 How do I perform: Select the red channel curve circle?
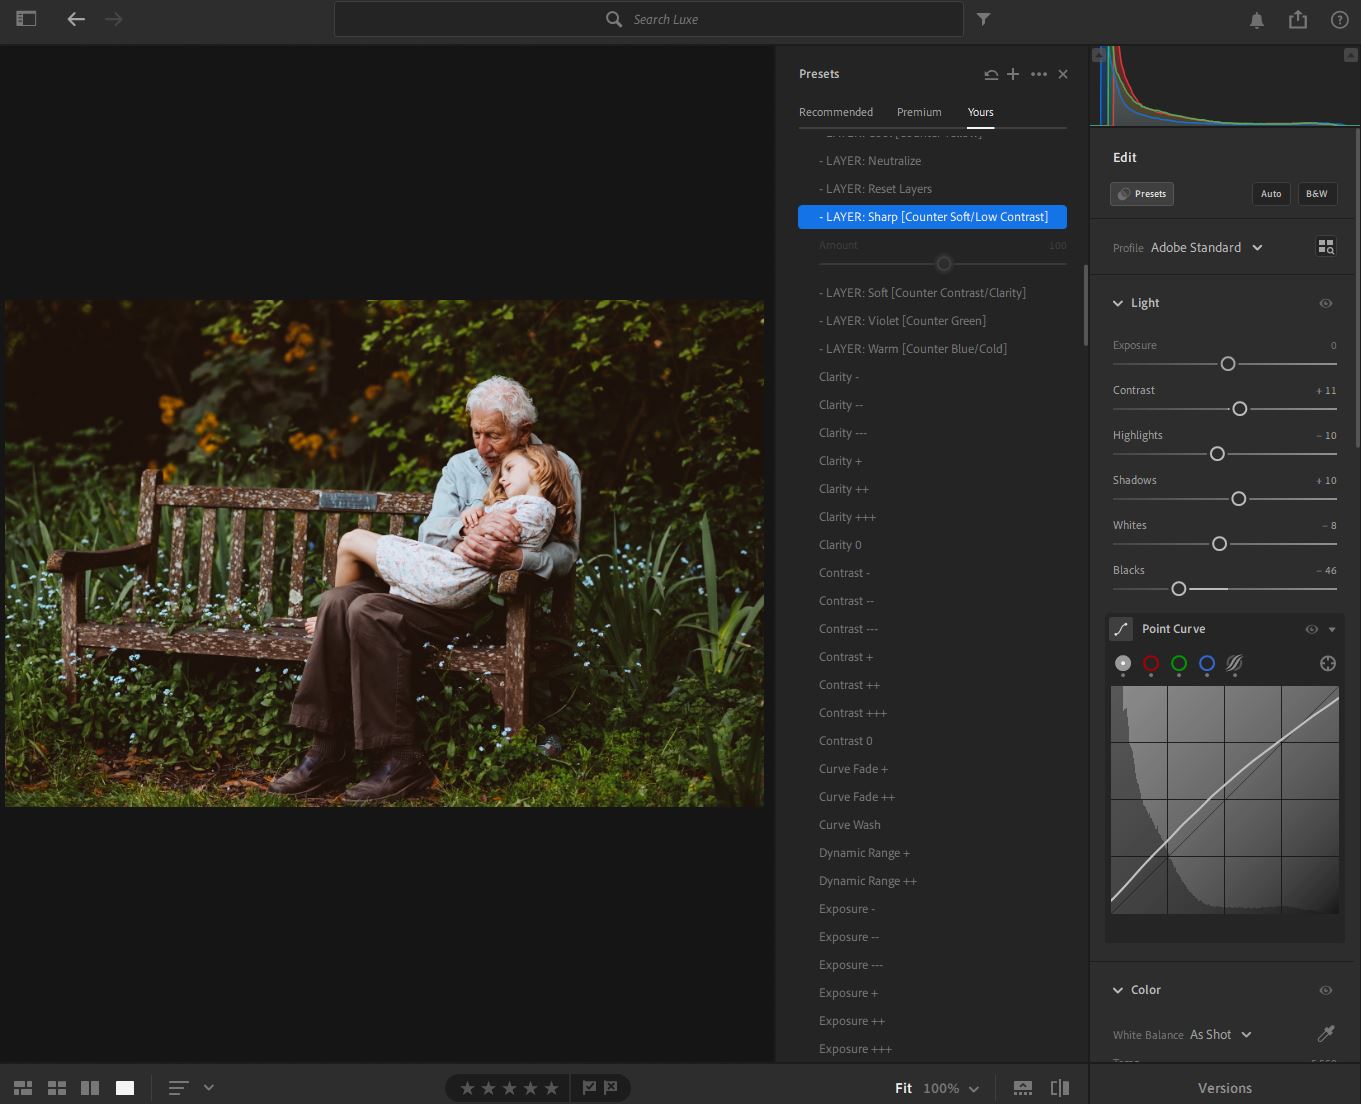click(1151, 663)
